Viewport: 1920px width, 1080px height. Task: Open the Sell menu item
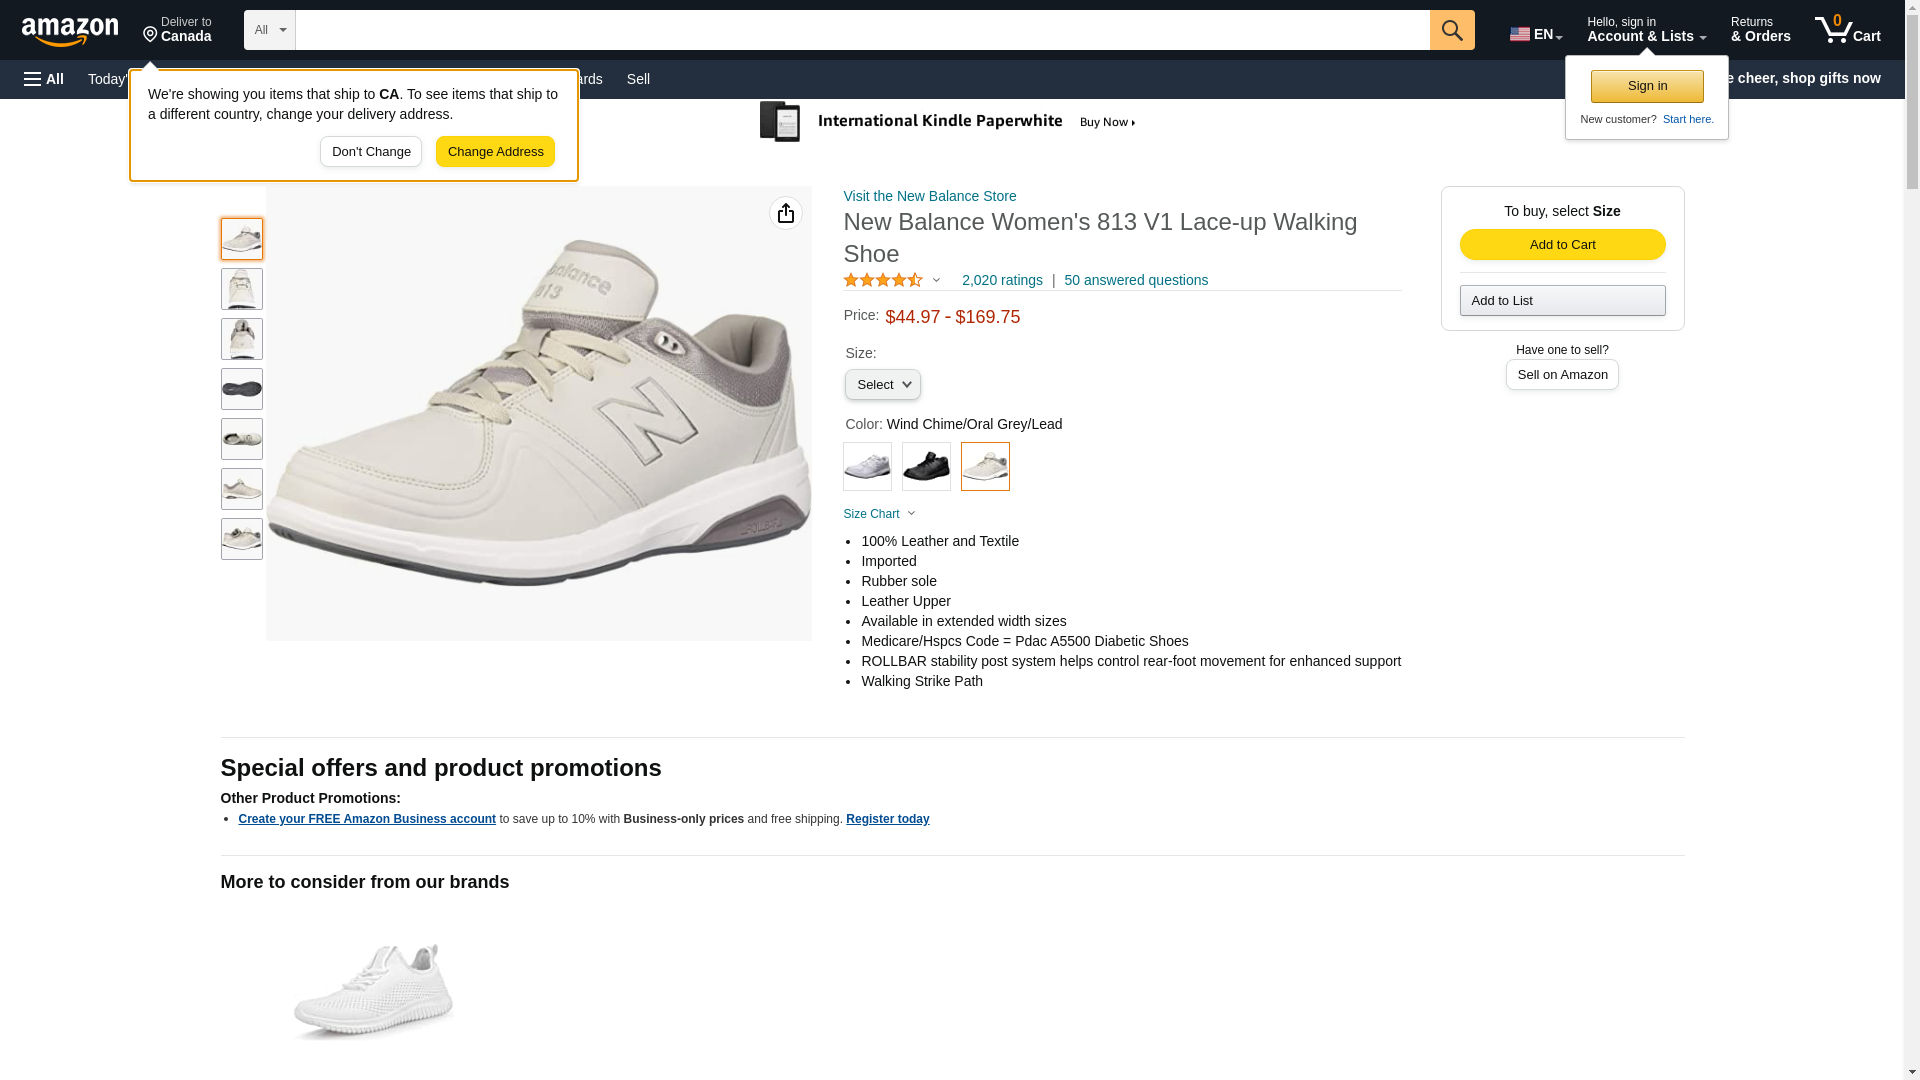point(638,79)
